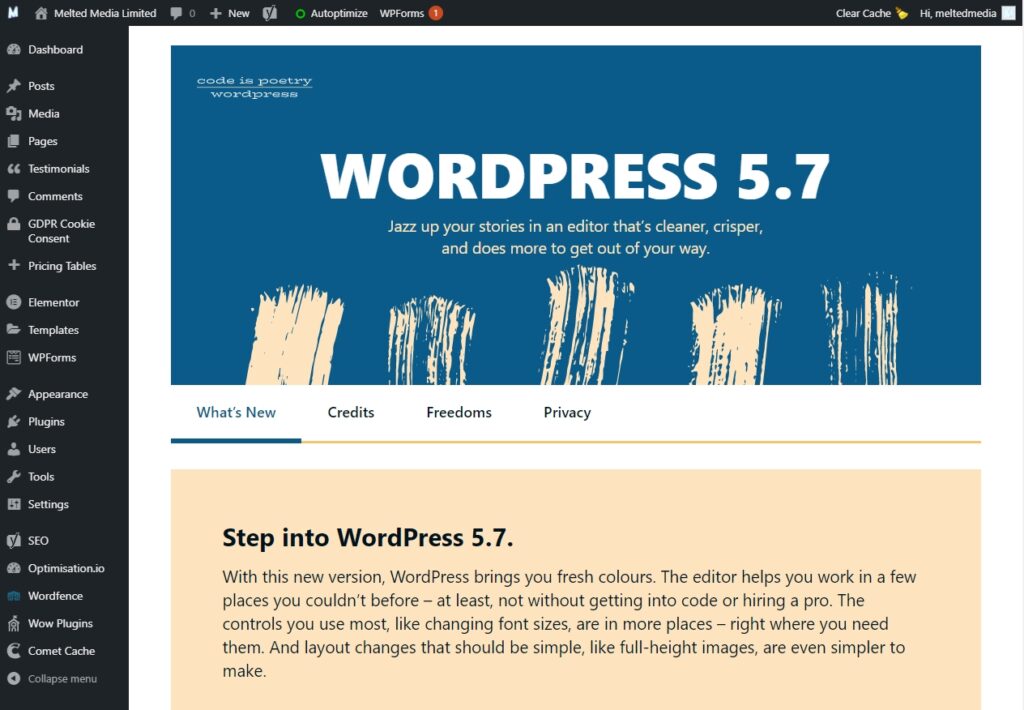
Task: Open the Freedoms tab
Action: [x=458, y=413]
